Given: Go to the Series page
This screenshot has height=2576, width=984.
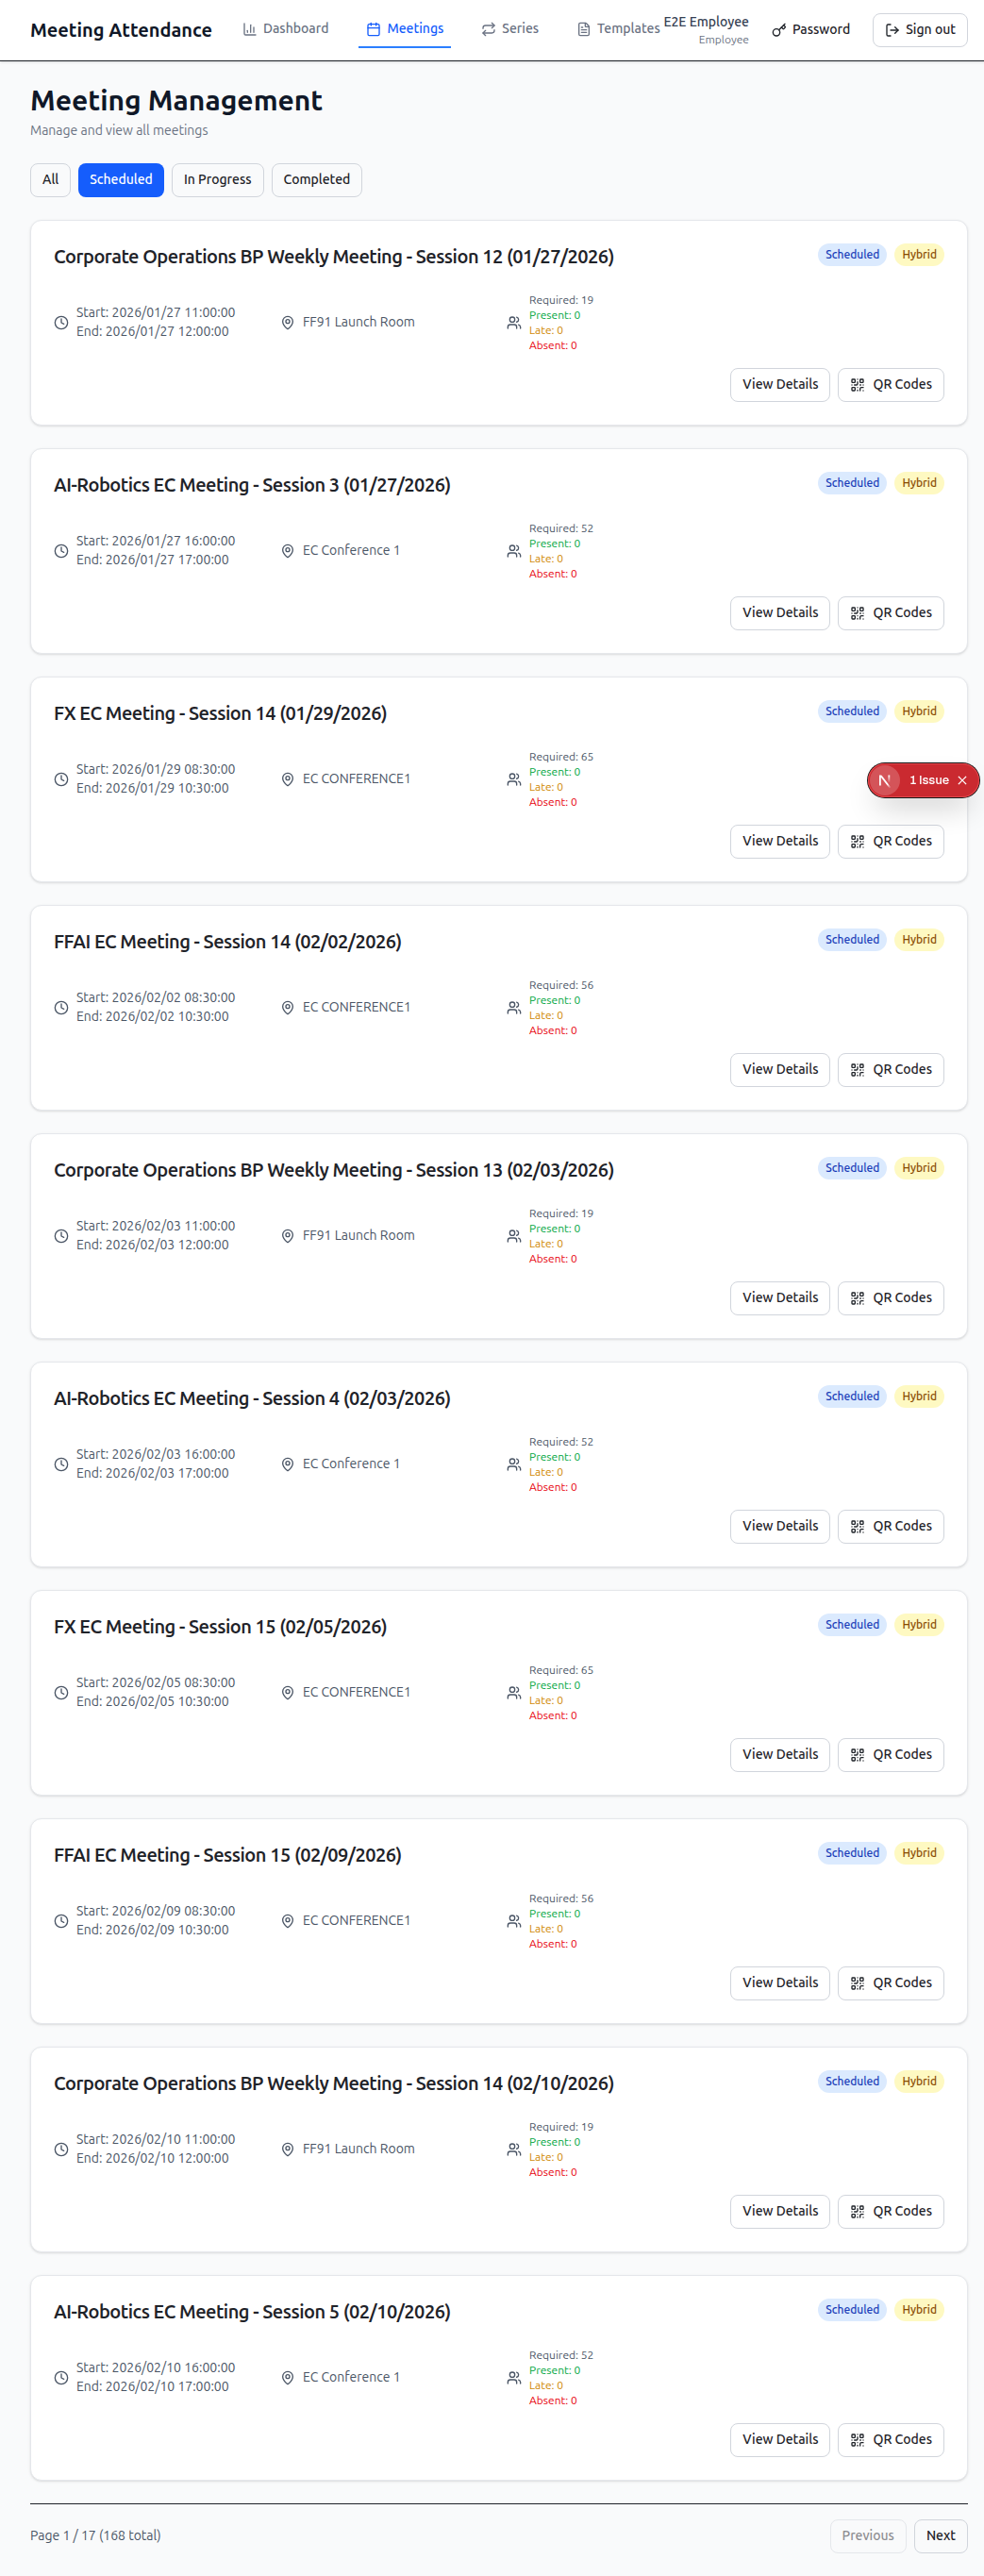Looking at the screenshot, I should (x=510, y=29).
